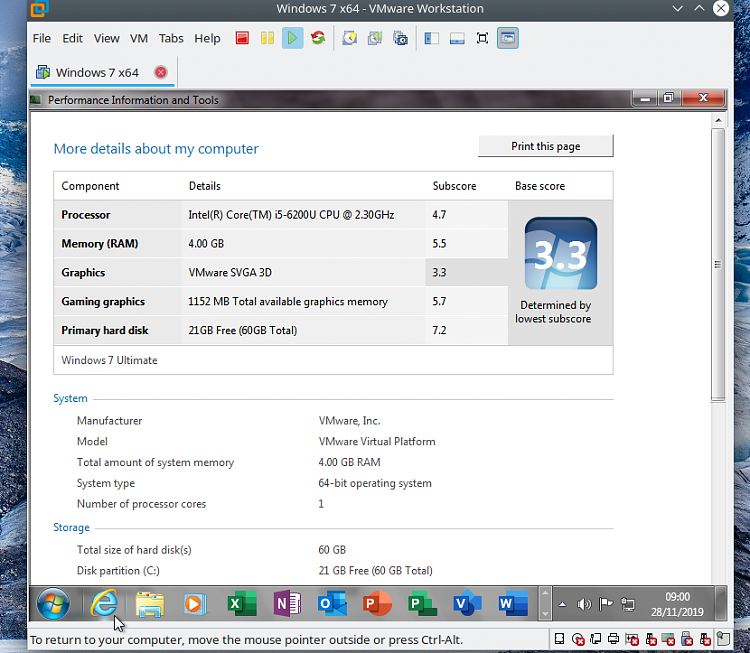This screenshot has height=653, width=750.
Task: Launch Visio from the taskbar
Action: pyautogui.click(x=467, y=604)
